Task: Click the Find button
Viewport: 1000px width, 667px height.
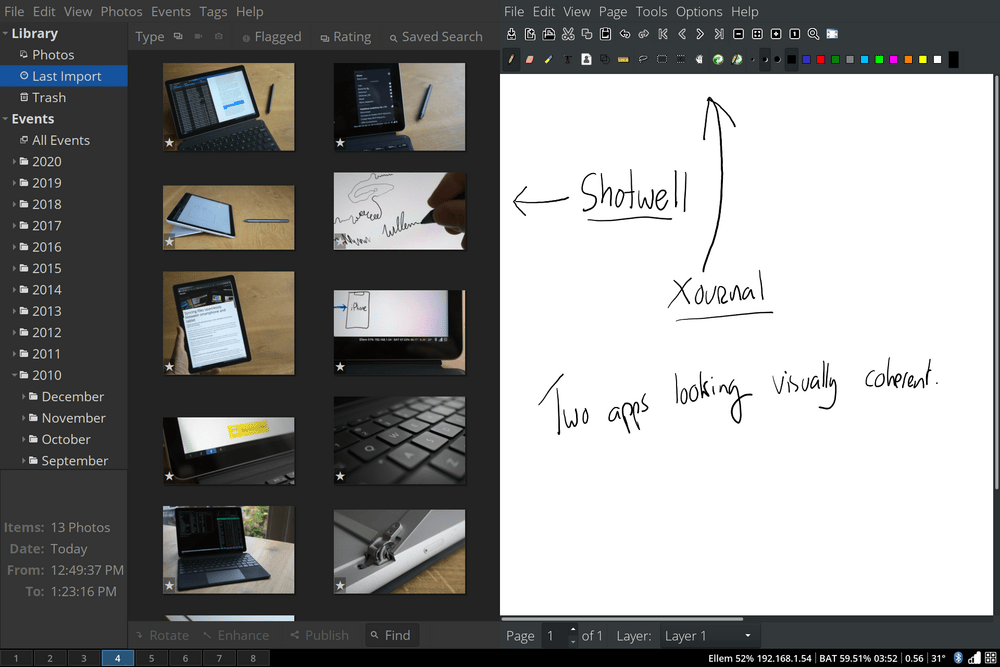Action: (391, 634)
